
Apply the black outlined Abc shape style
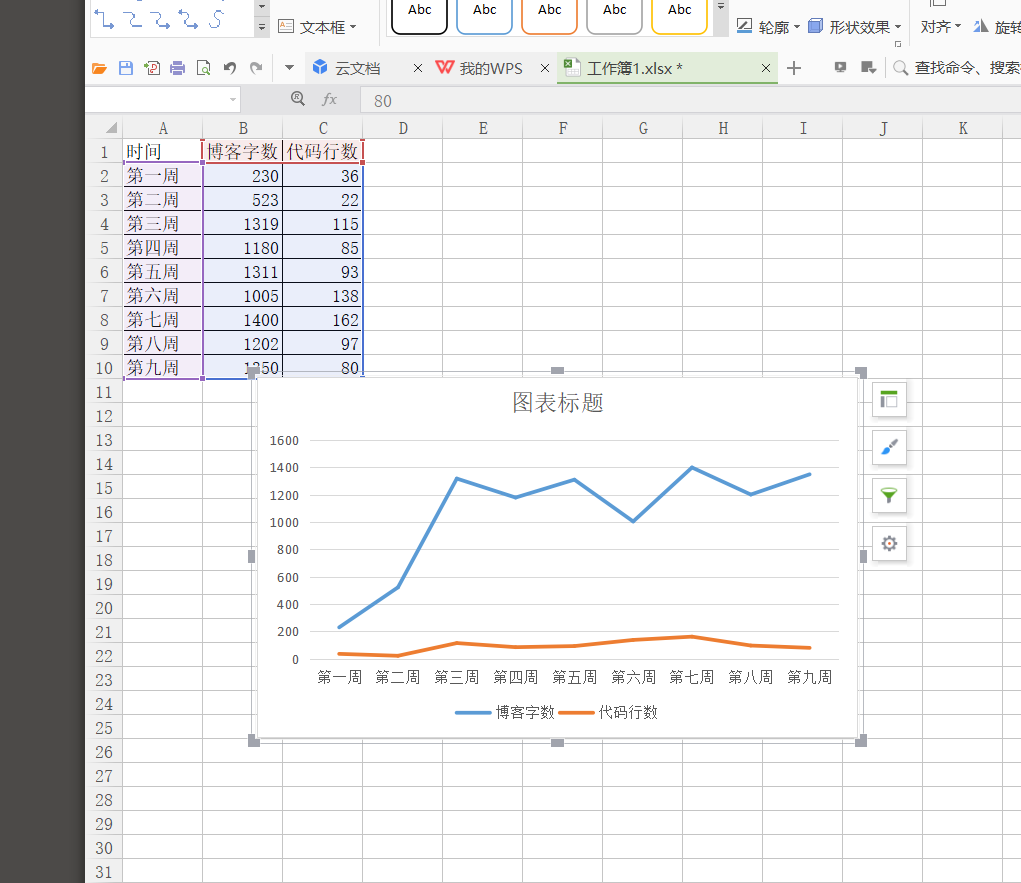(419, 14)
